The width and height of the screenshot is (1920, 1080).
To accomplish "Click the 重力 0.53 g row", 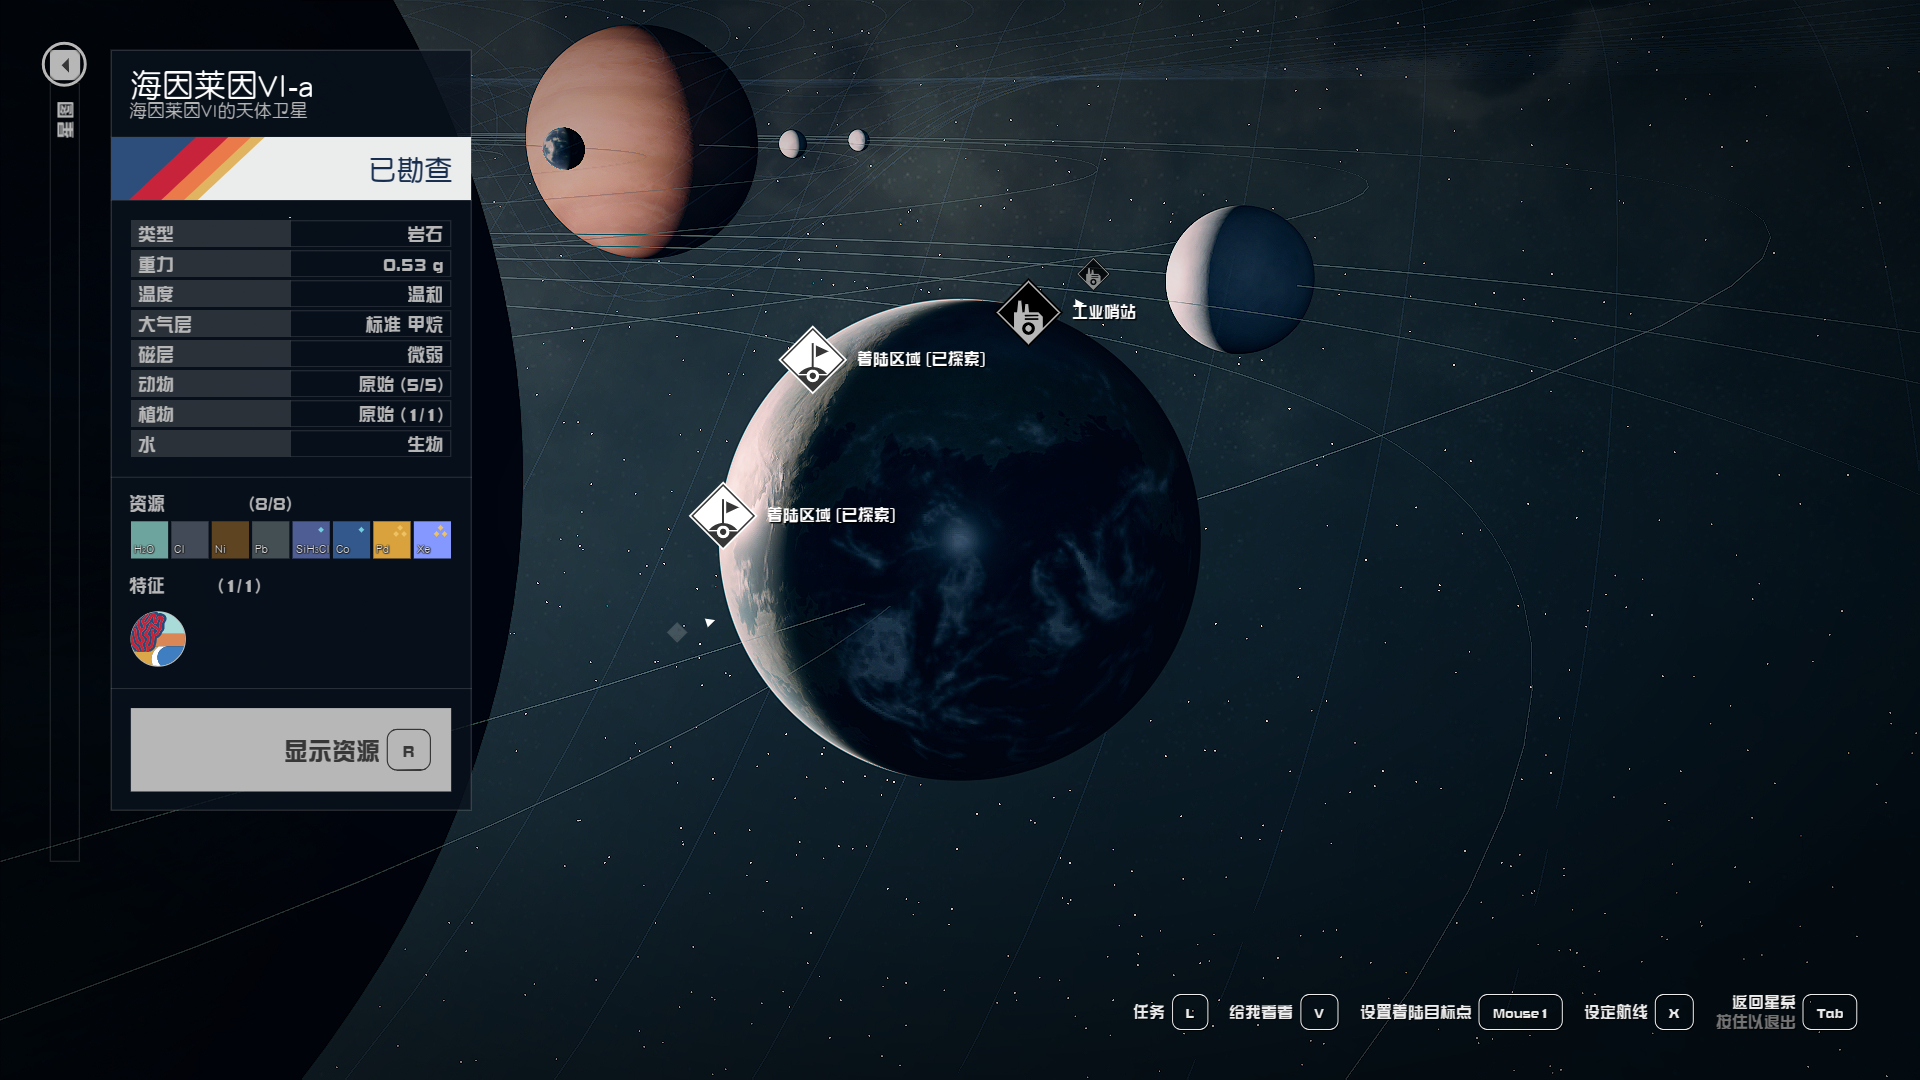I will coord(291,264).
